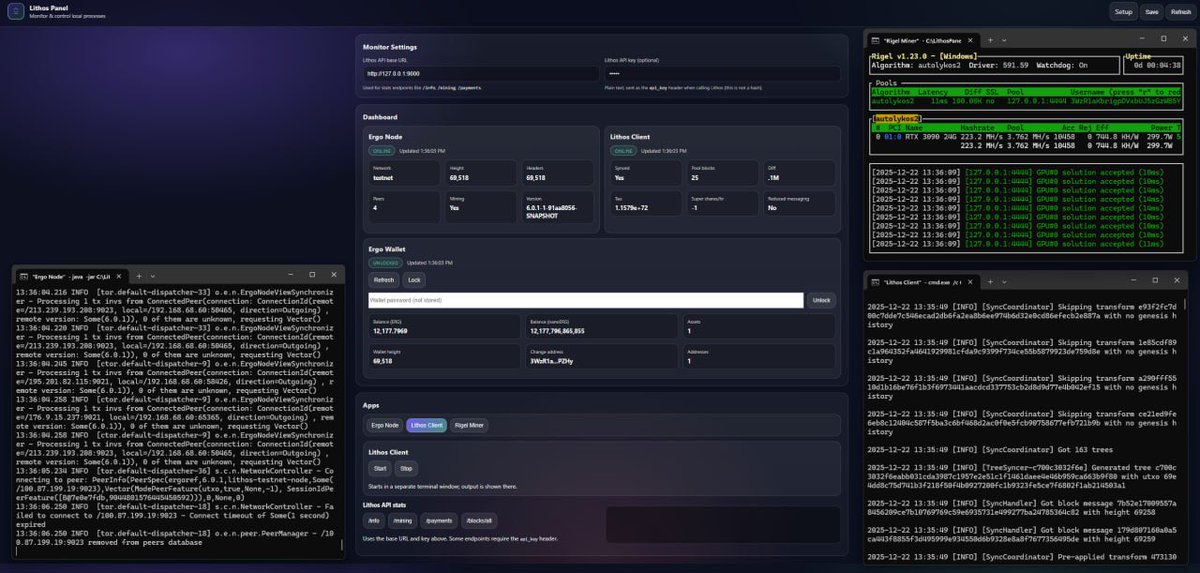
Task: Click the header Refresh button
Action: coord(1181,12)
